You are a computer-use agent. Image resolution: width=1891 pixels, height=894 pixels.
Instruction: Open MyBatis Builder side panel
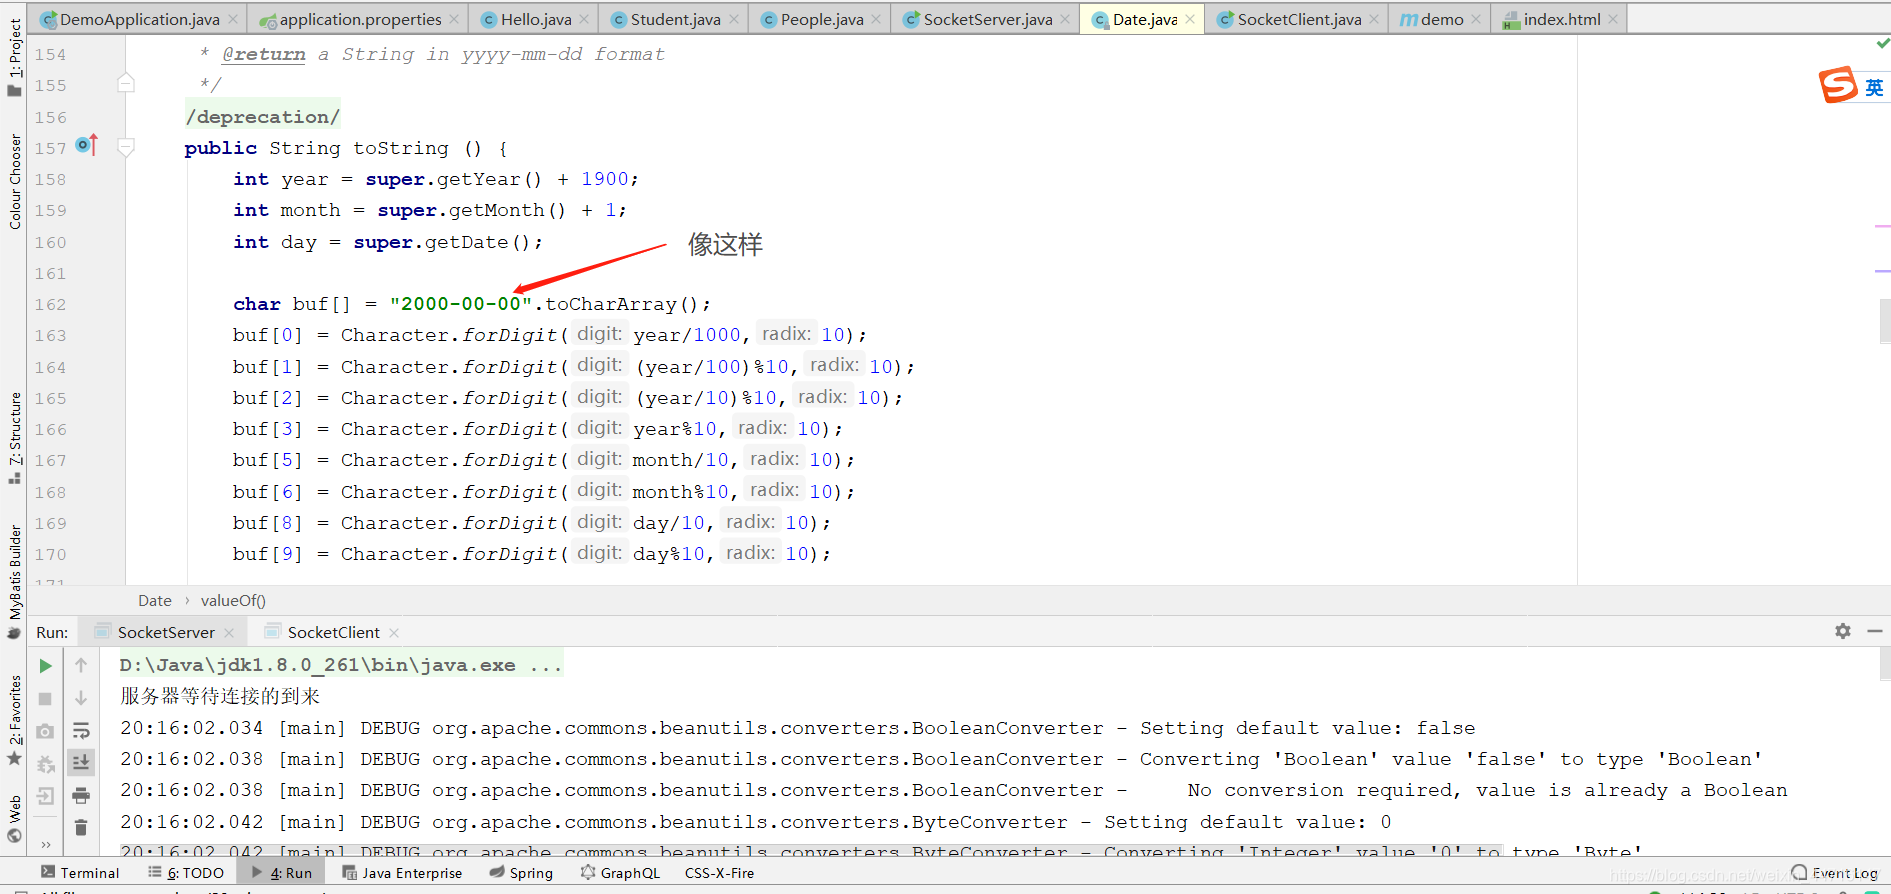point(14,582)
